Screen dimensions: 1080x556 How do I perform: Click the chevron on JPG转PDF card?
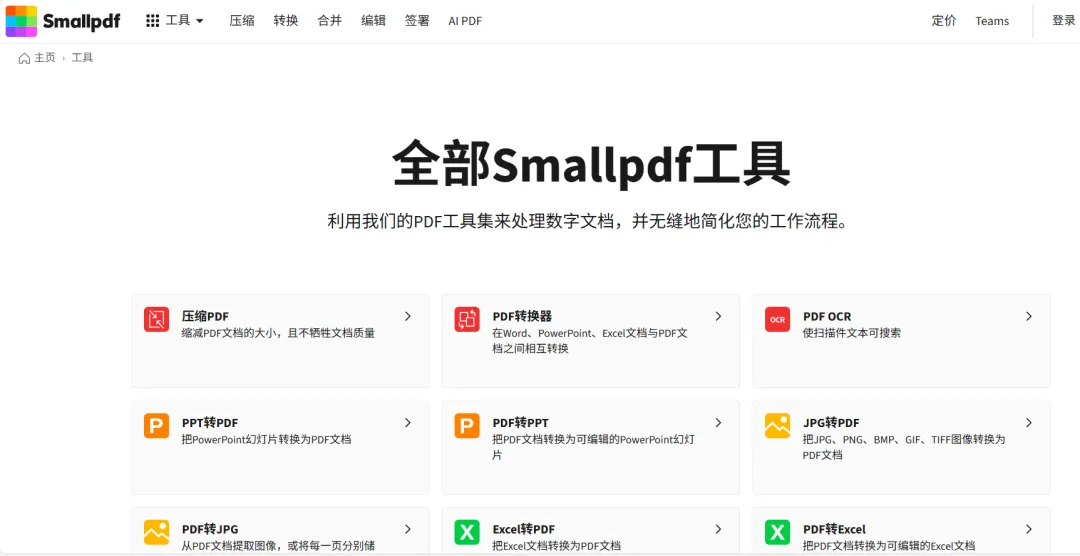tap(1029, 422)
